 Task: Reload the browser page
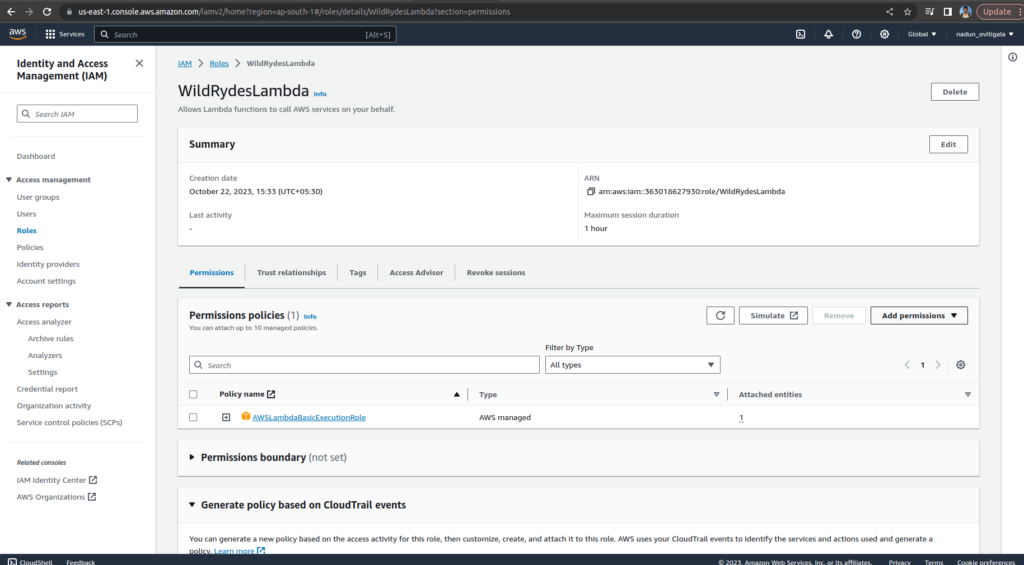coord(46,11)
